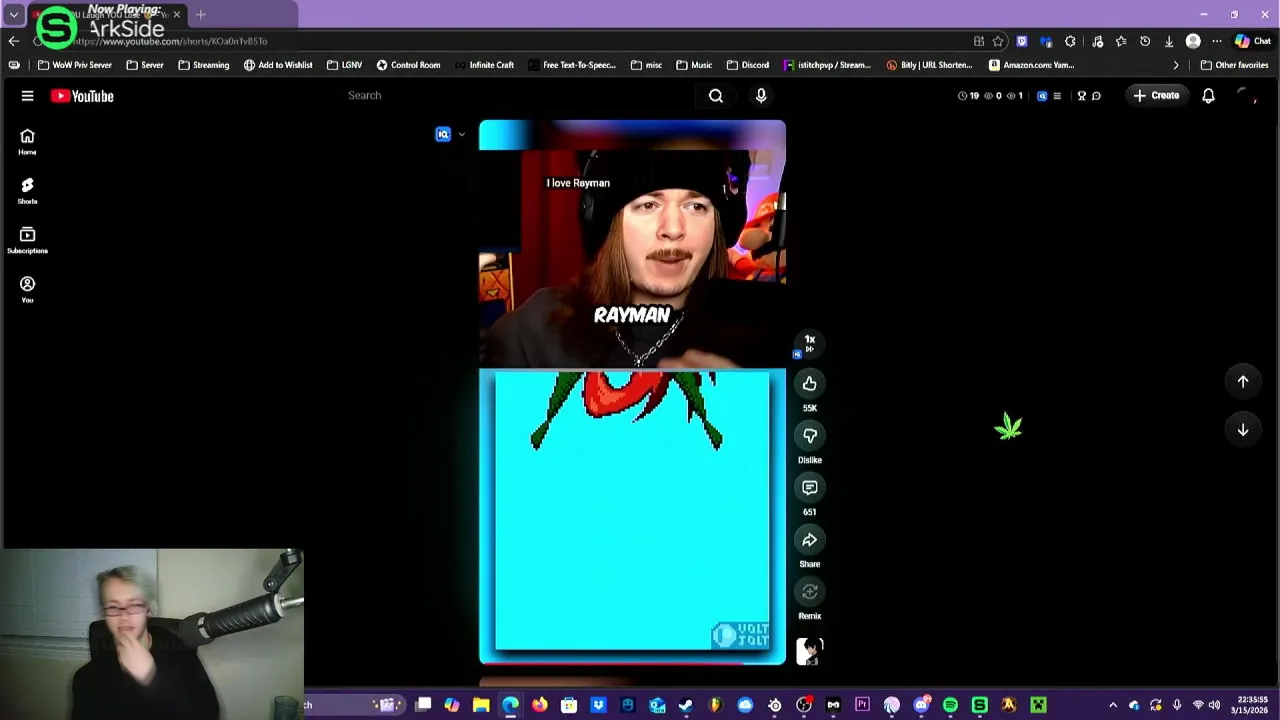The image size is (1280, 720).
Task: Open the YouTube guide hamburger menu
Action: [x=27, y=96]
